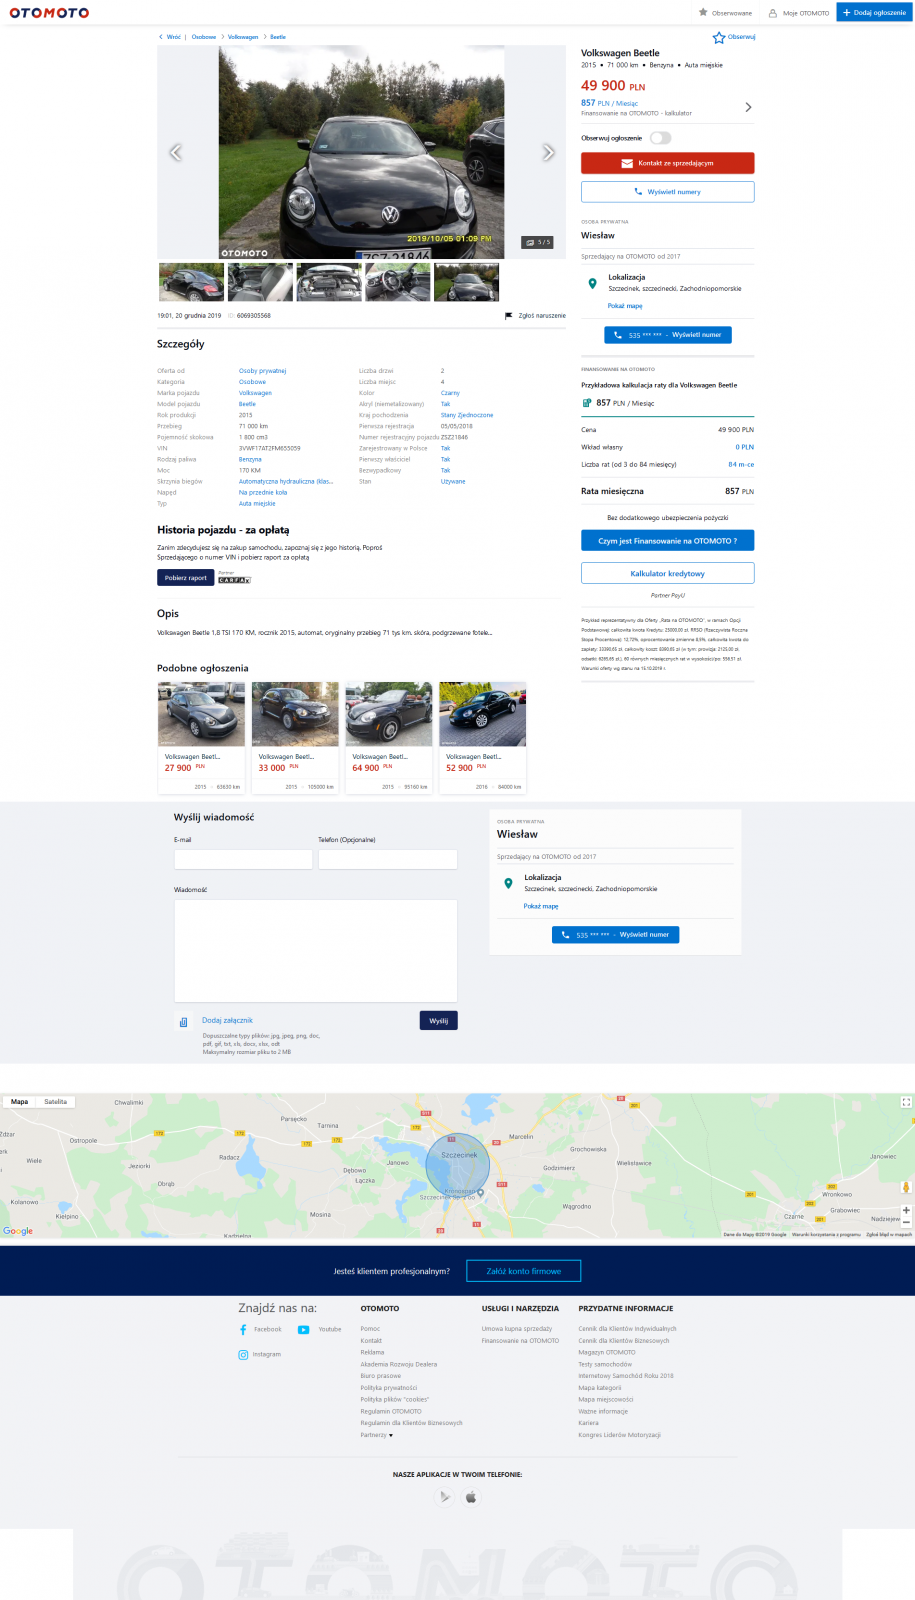Click the Facebook icon in footer
This screenshot has height=1600, width=915.
[x=243, y=1330]
